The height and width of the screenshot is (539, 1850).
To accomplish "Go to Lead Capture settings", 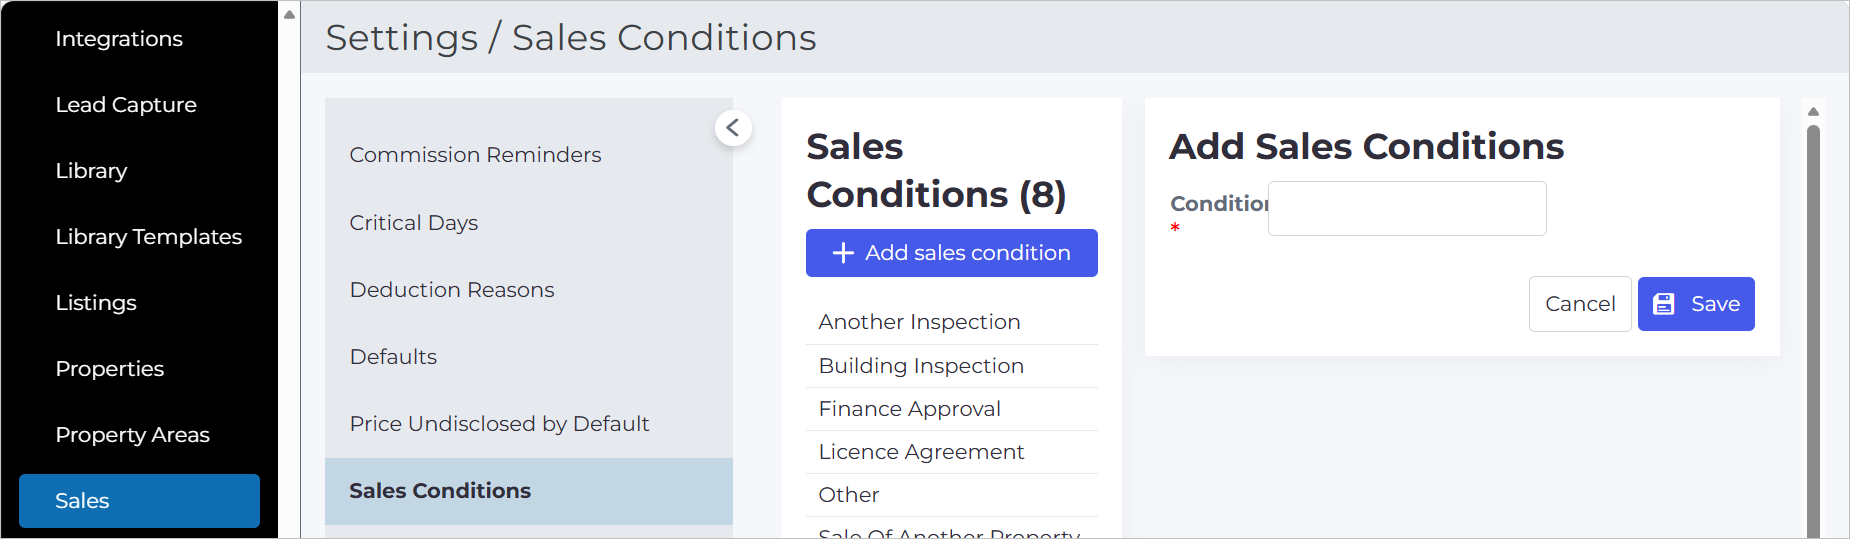I will tap(126, 105).
